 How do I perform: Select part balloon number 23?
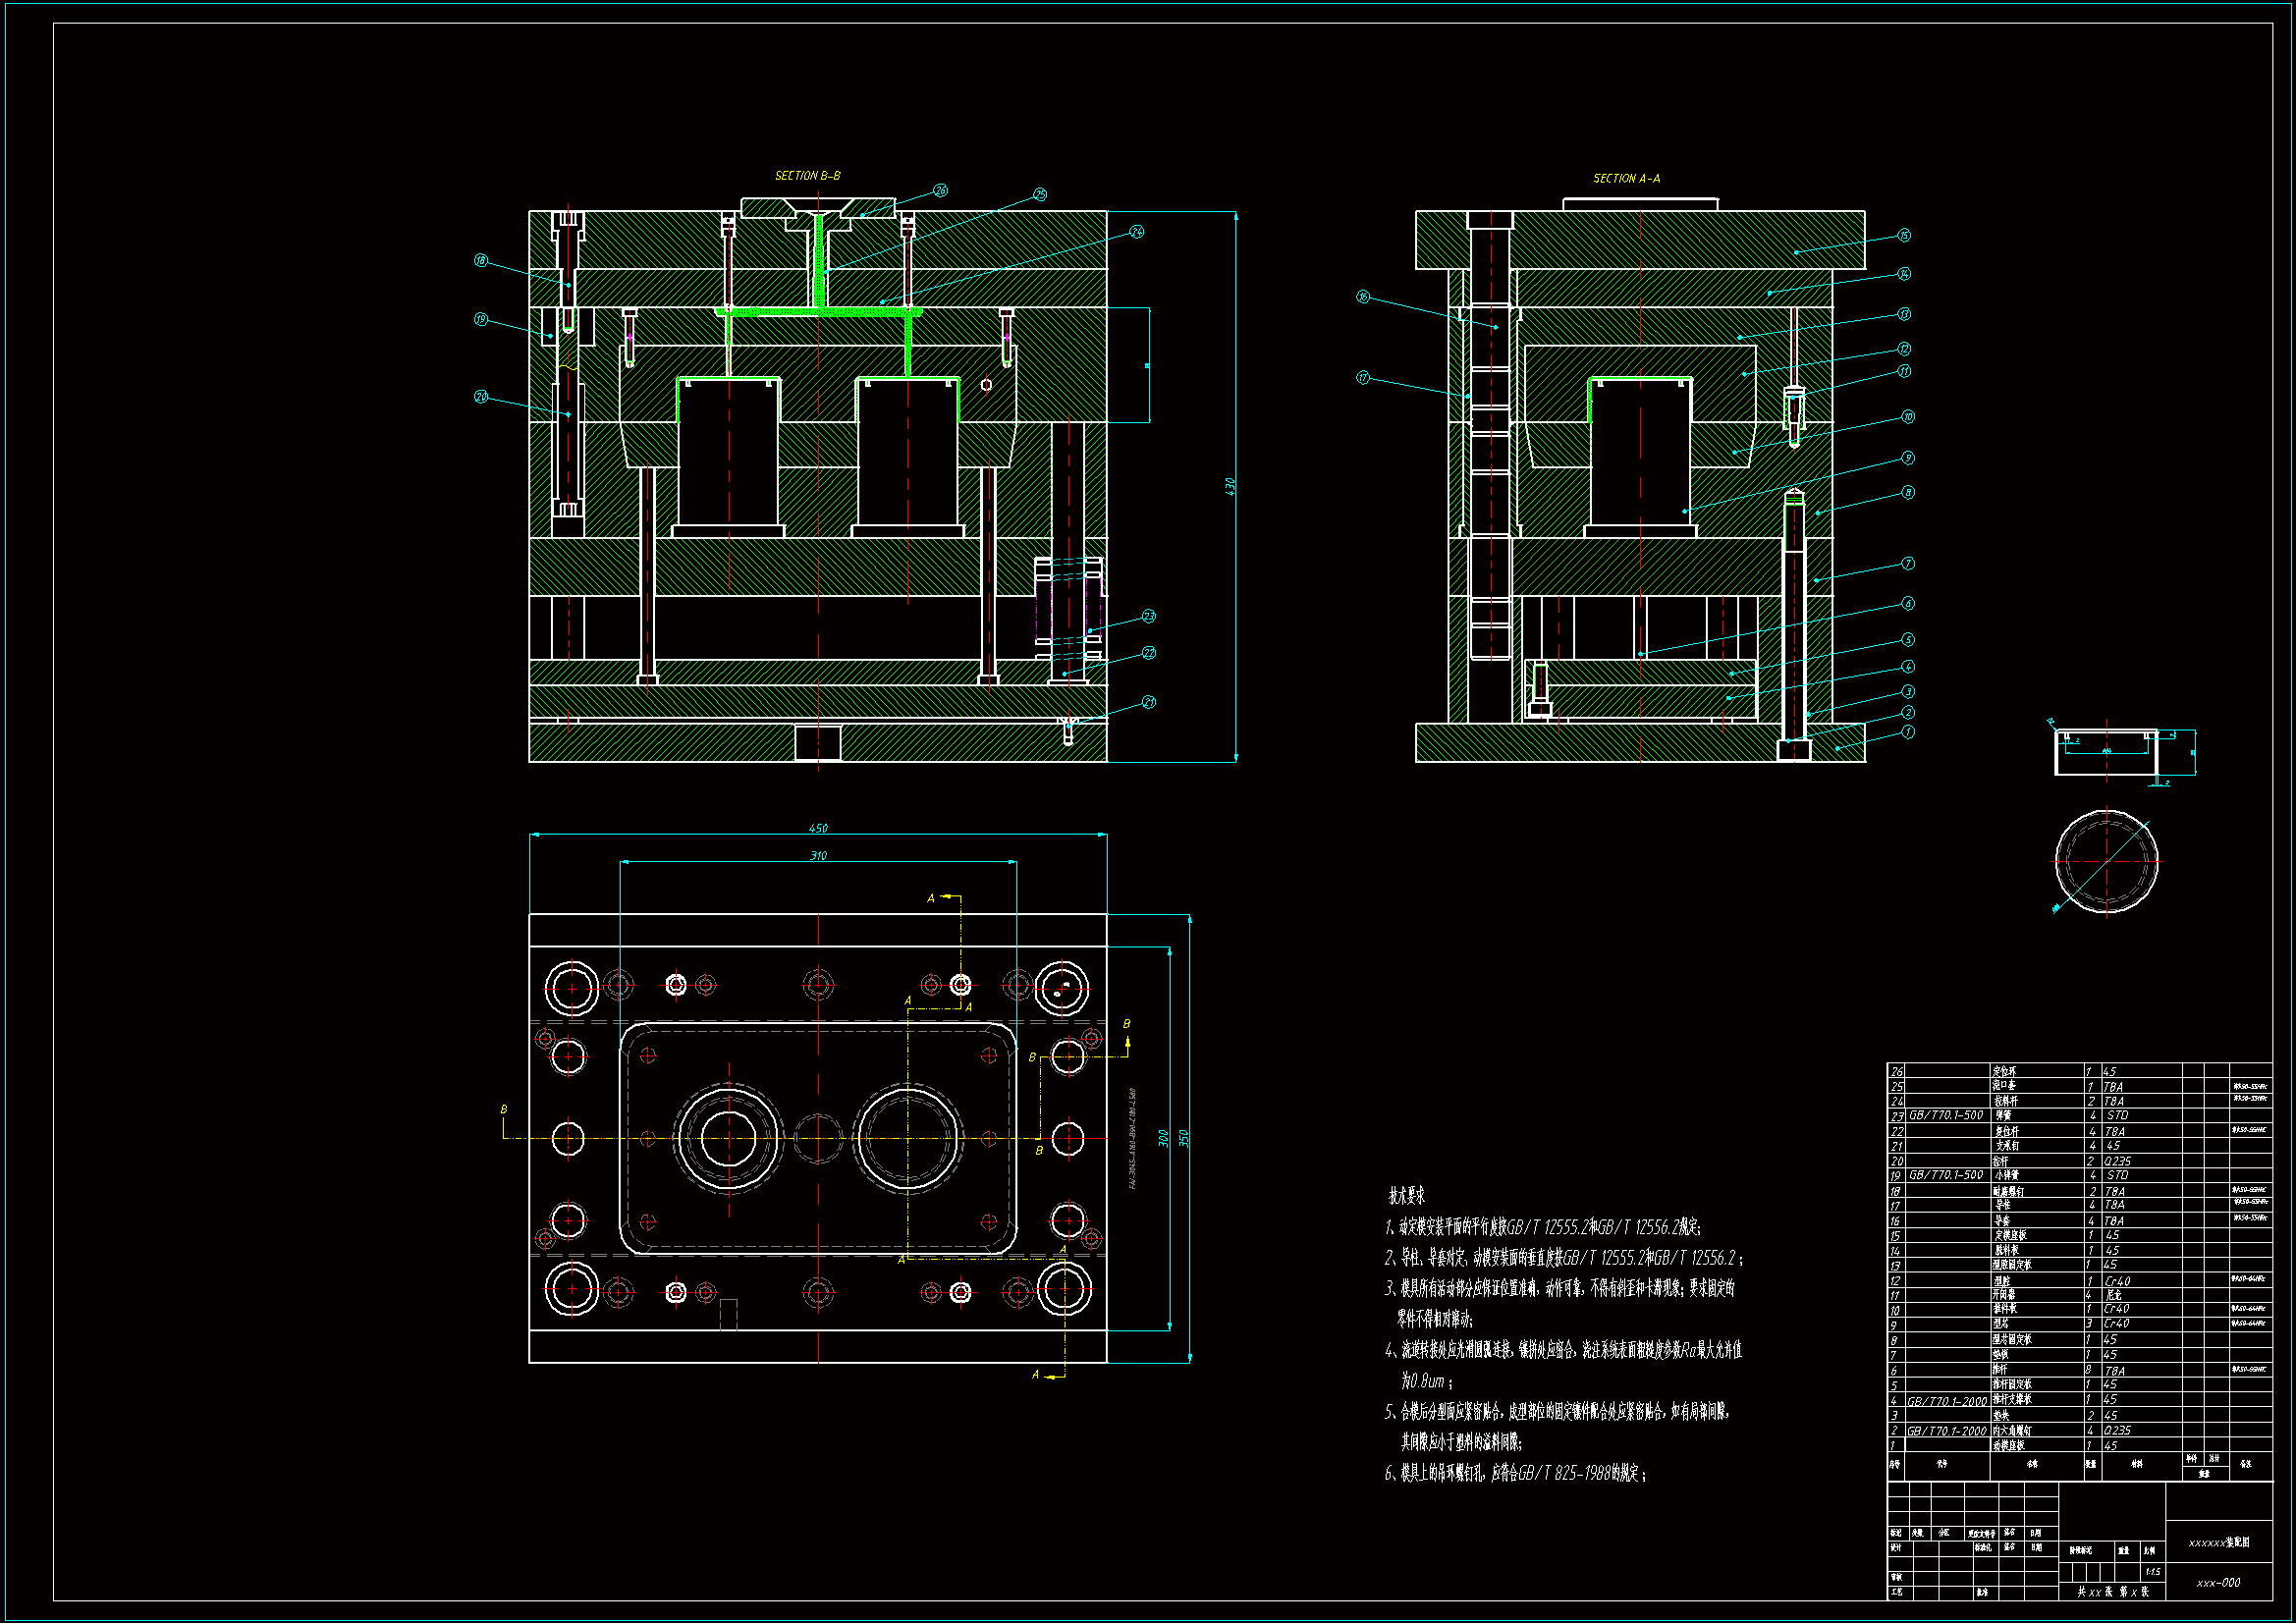pos(1148,616)
